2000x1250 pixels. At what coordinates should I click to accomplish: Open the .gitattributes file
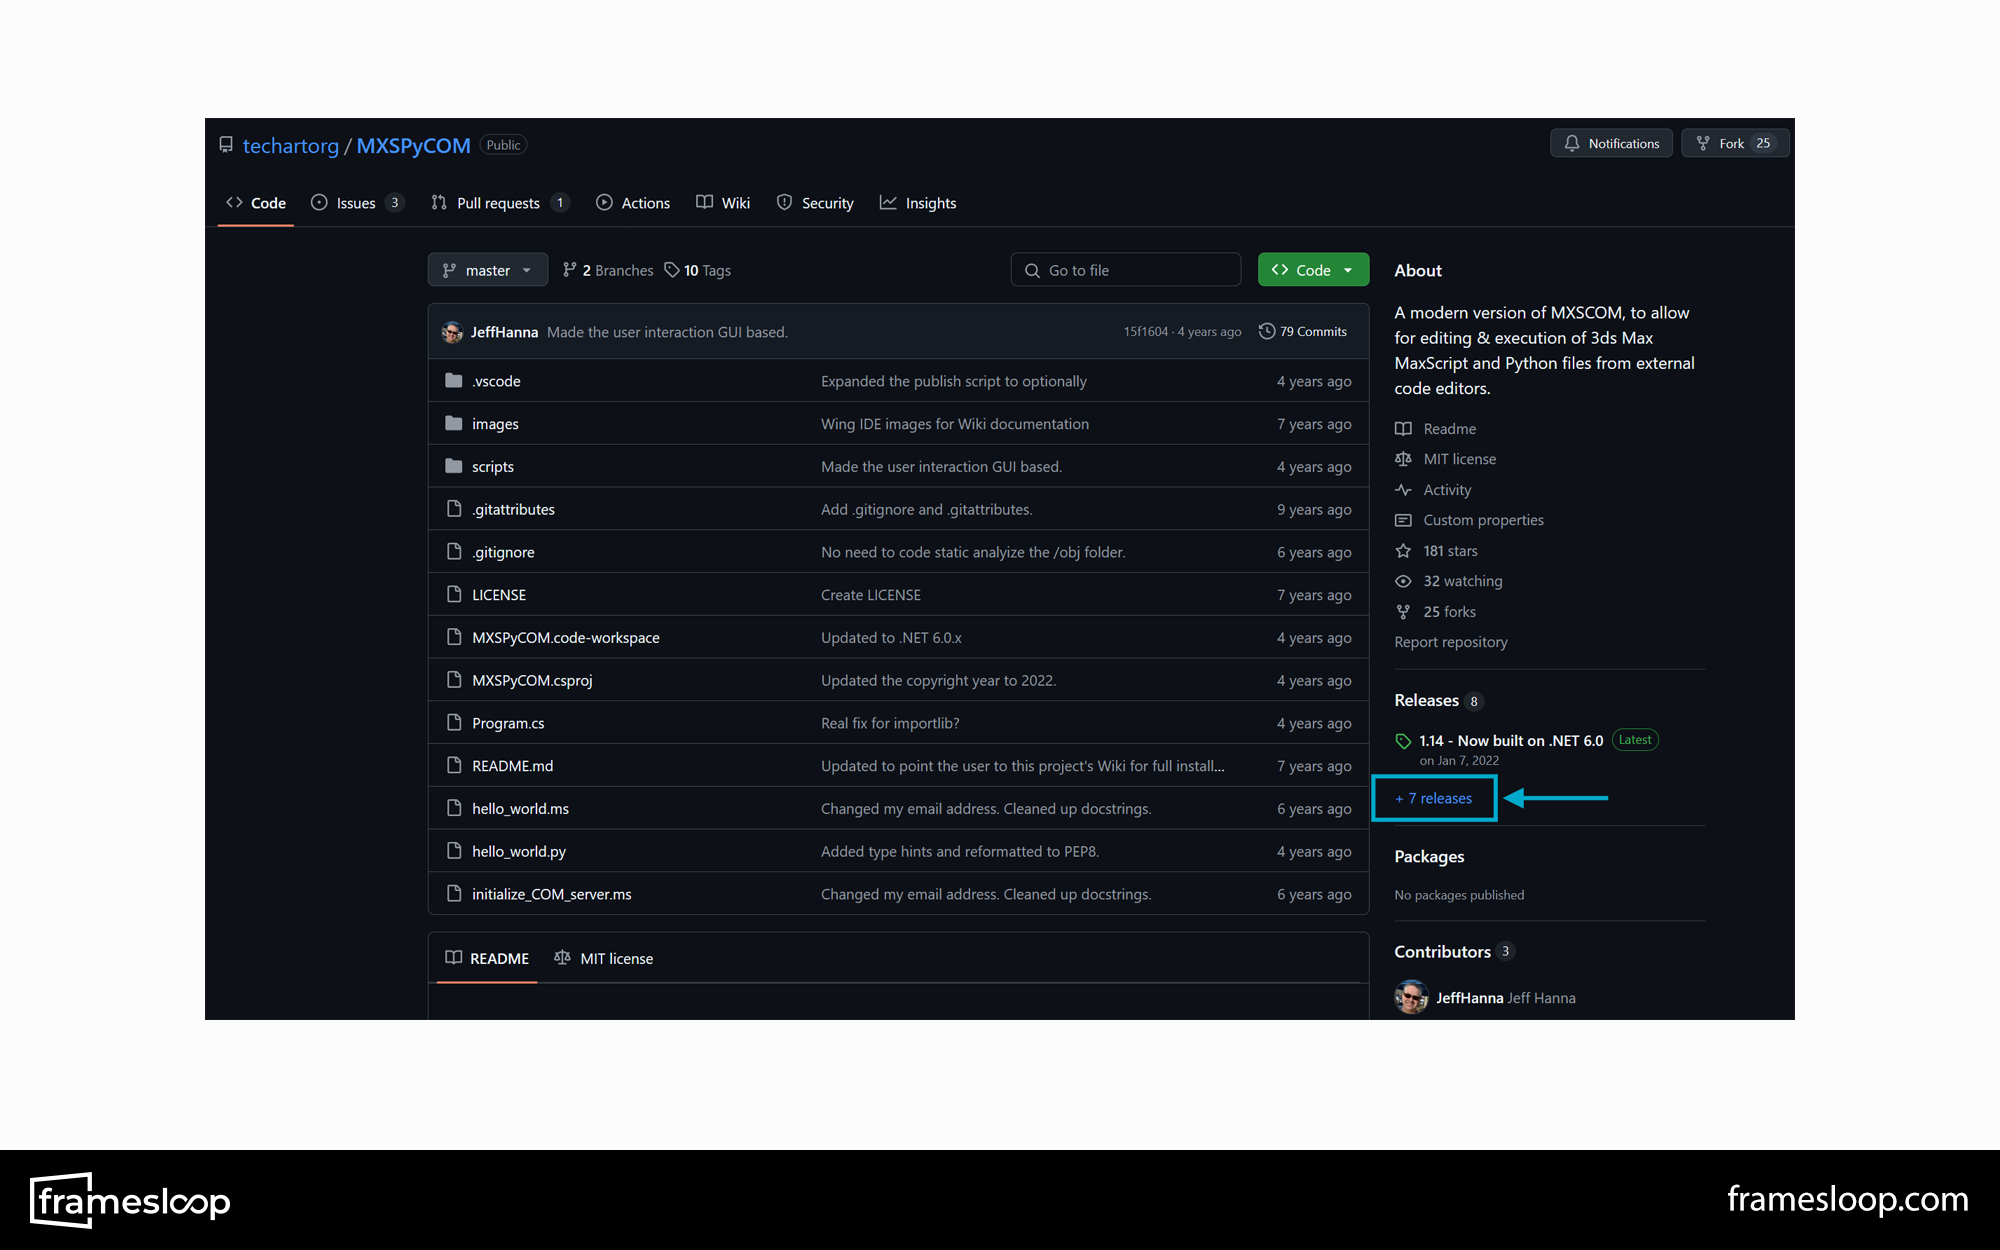[x=513, y=510]
